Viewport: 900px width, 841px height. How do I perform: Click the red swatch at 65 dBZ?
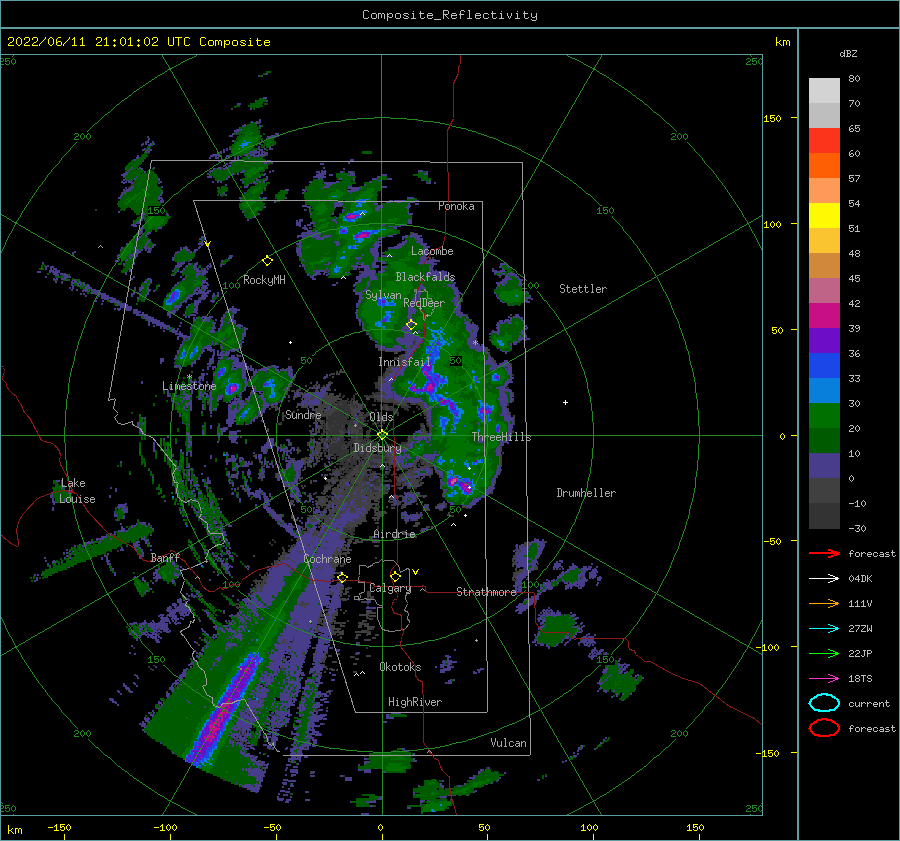click(824, 140)
